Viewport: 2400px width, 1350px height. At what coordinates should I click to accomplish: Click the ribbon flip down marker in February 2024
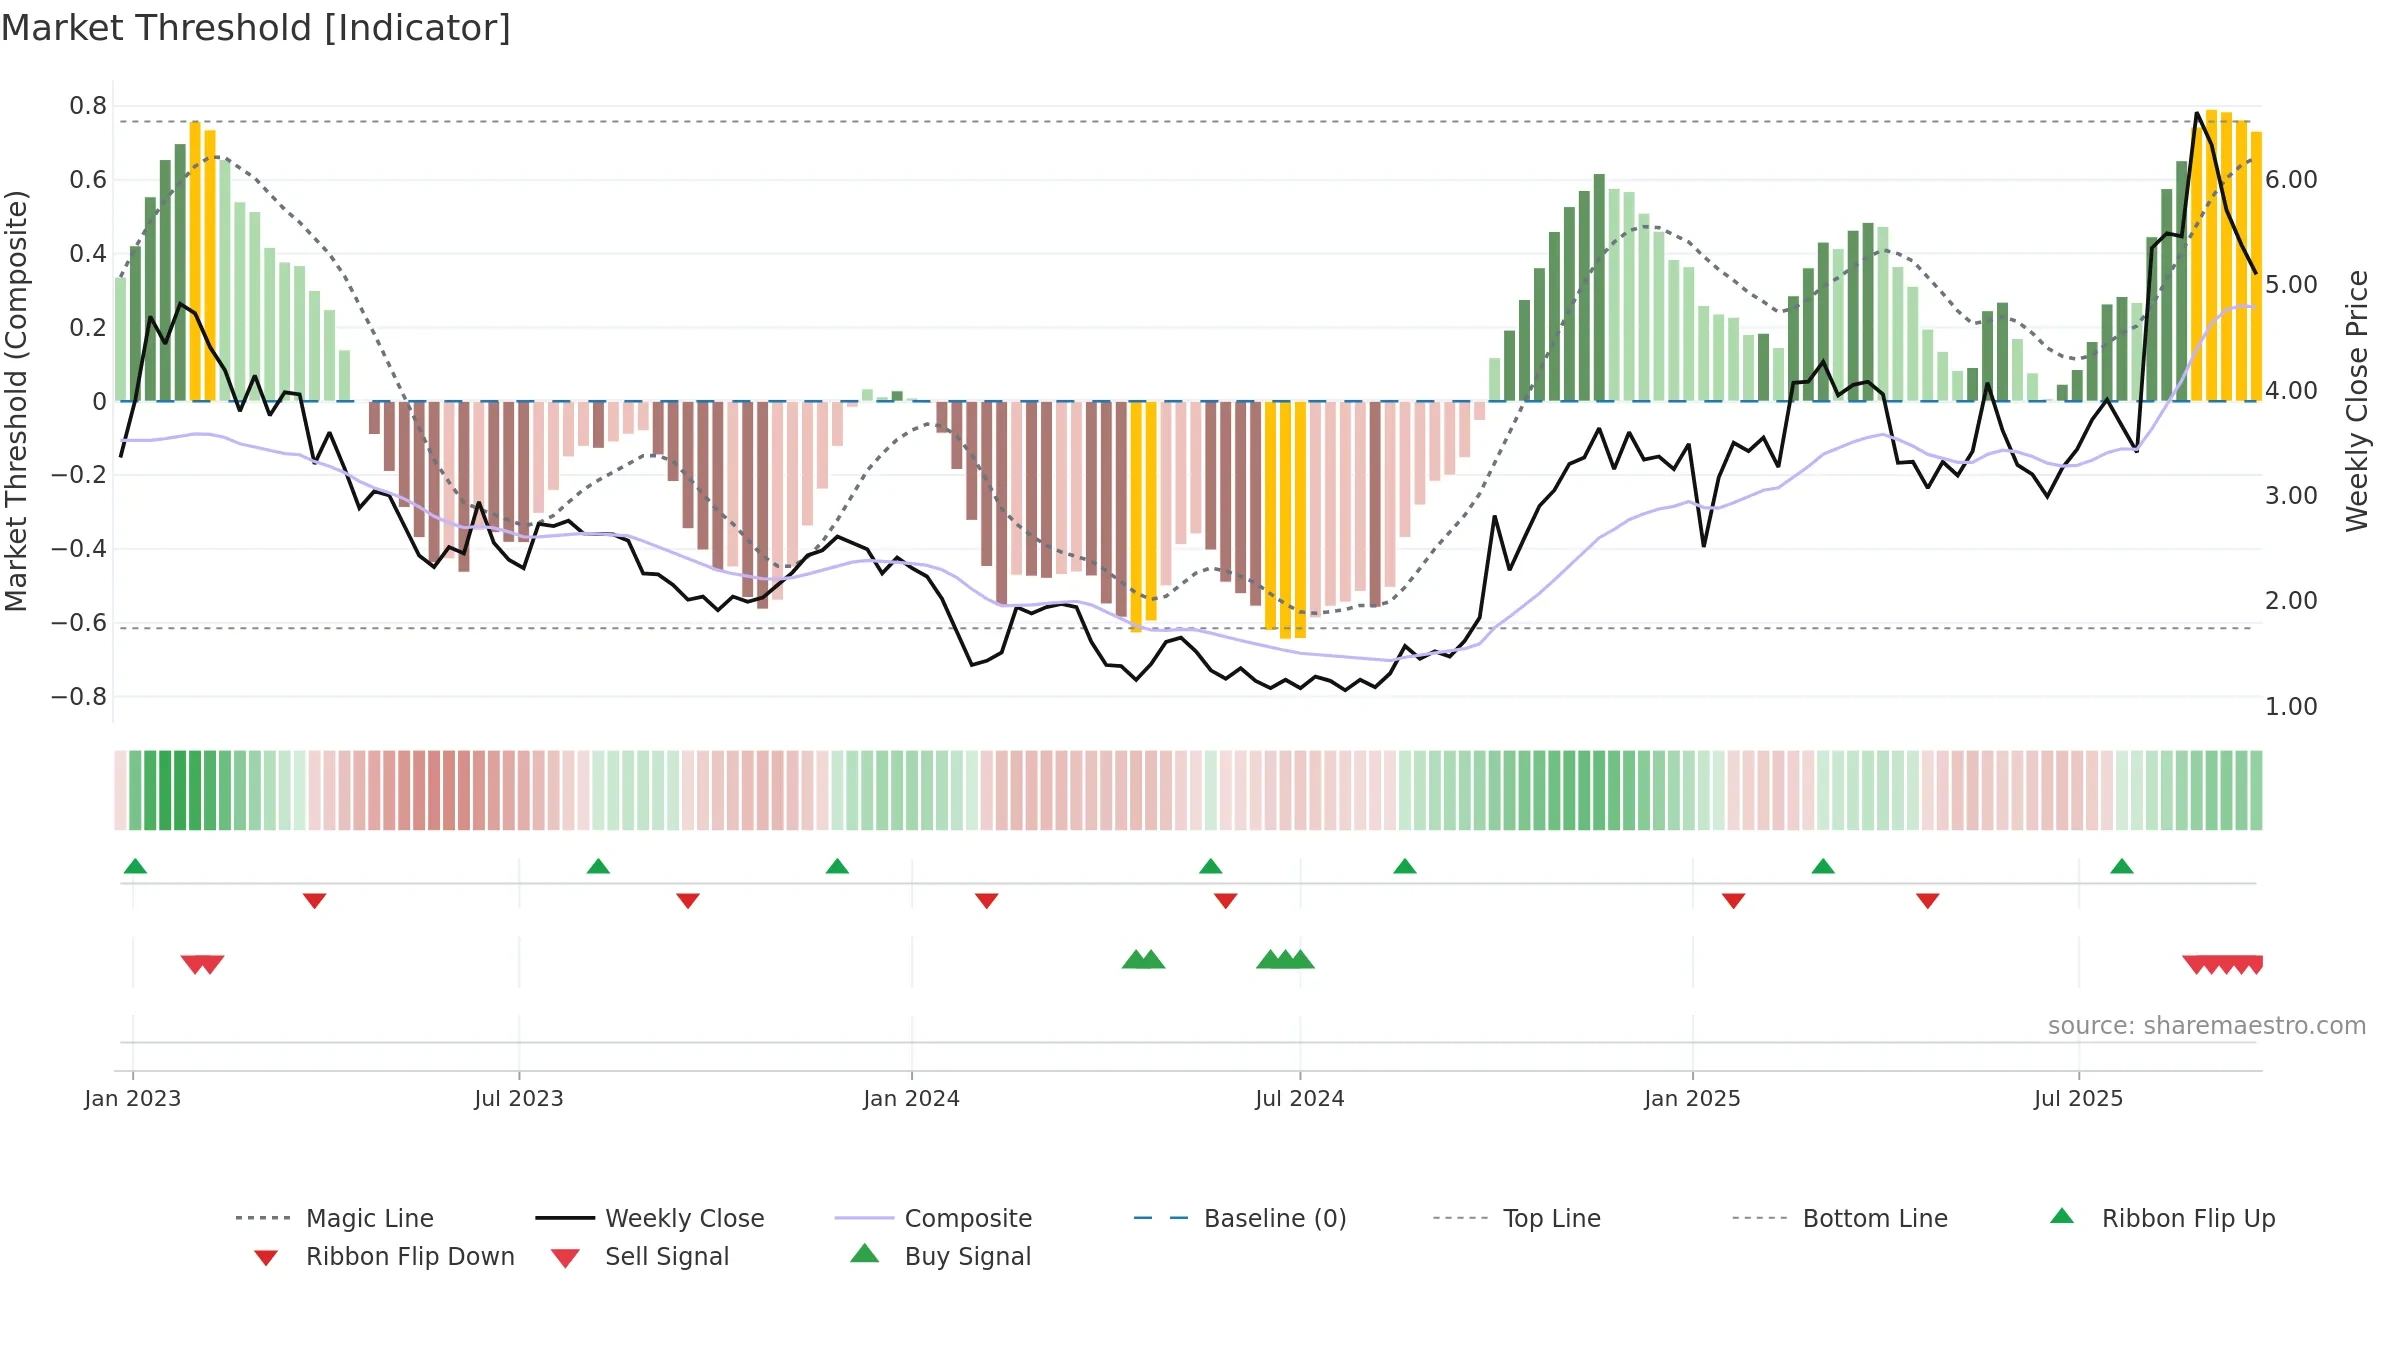tap(986, 901)
